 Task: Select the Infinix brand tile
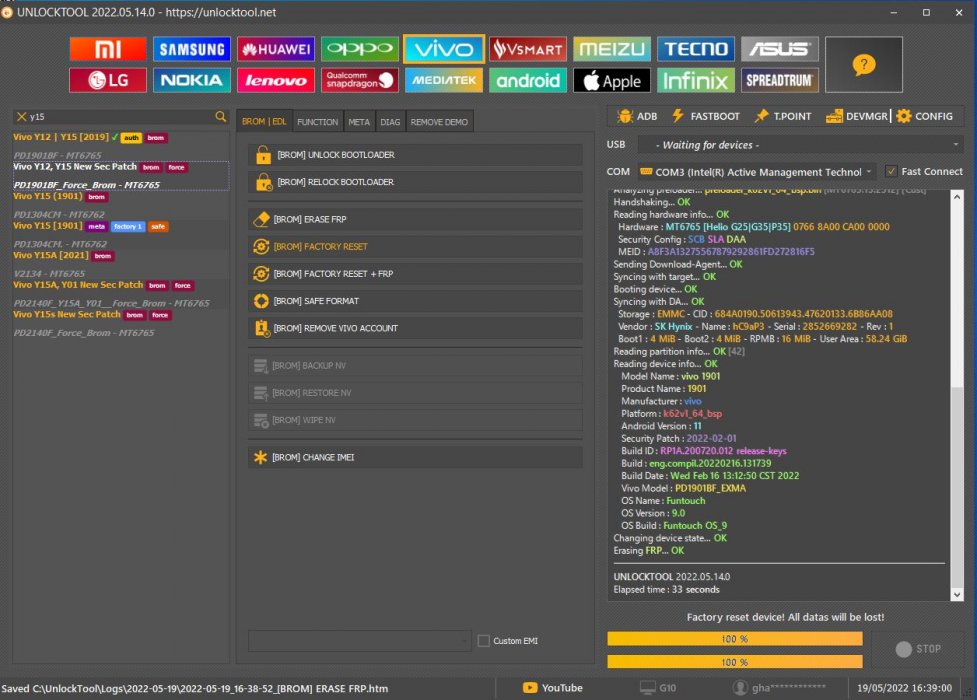[695, 80]
